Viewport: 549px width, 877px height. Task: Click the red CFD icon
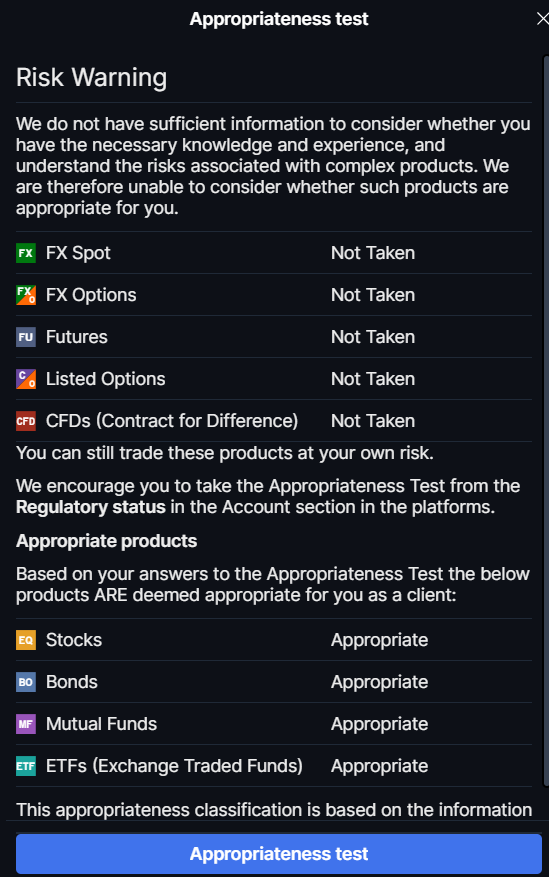click(x=26, y=421)
